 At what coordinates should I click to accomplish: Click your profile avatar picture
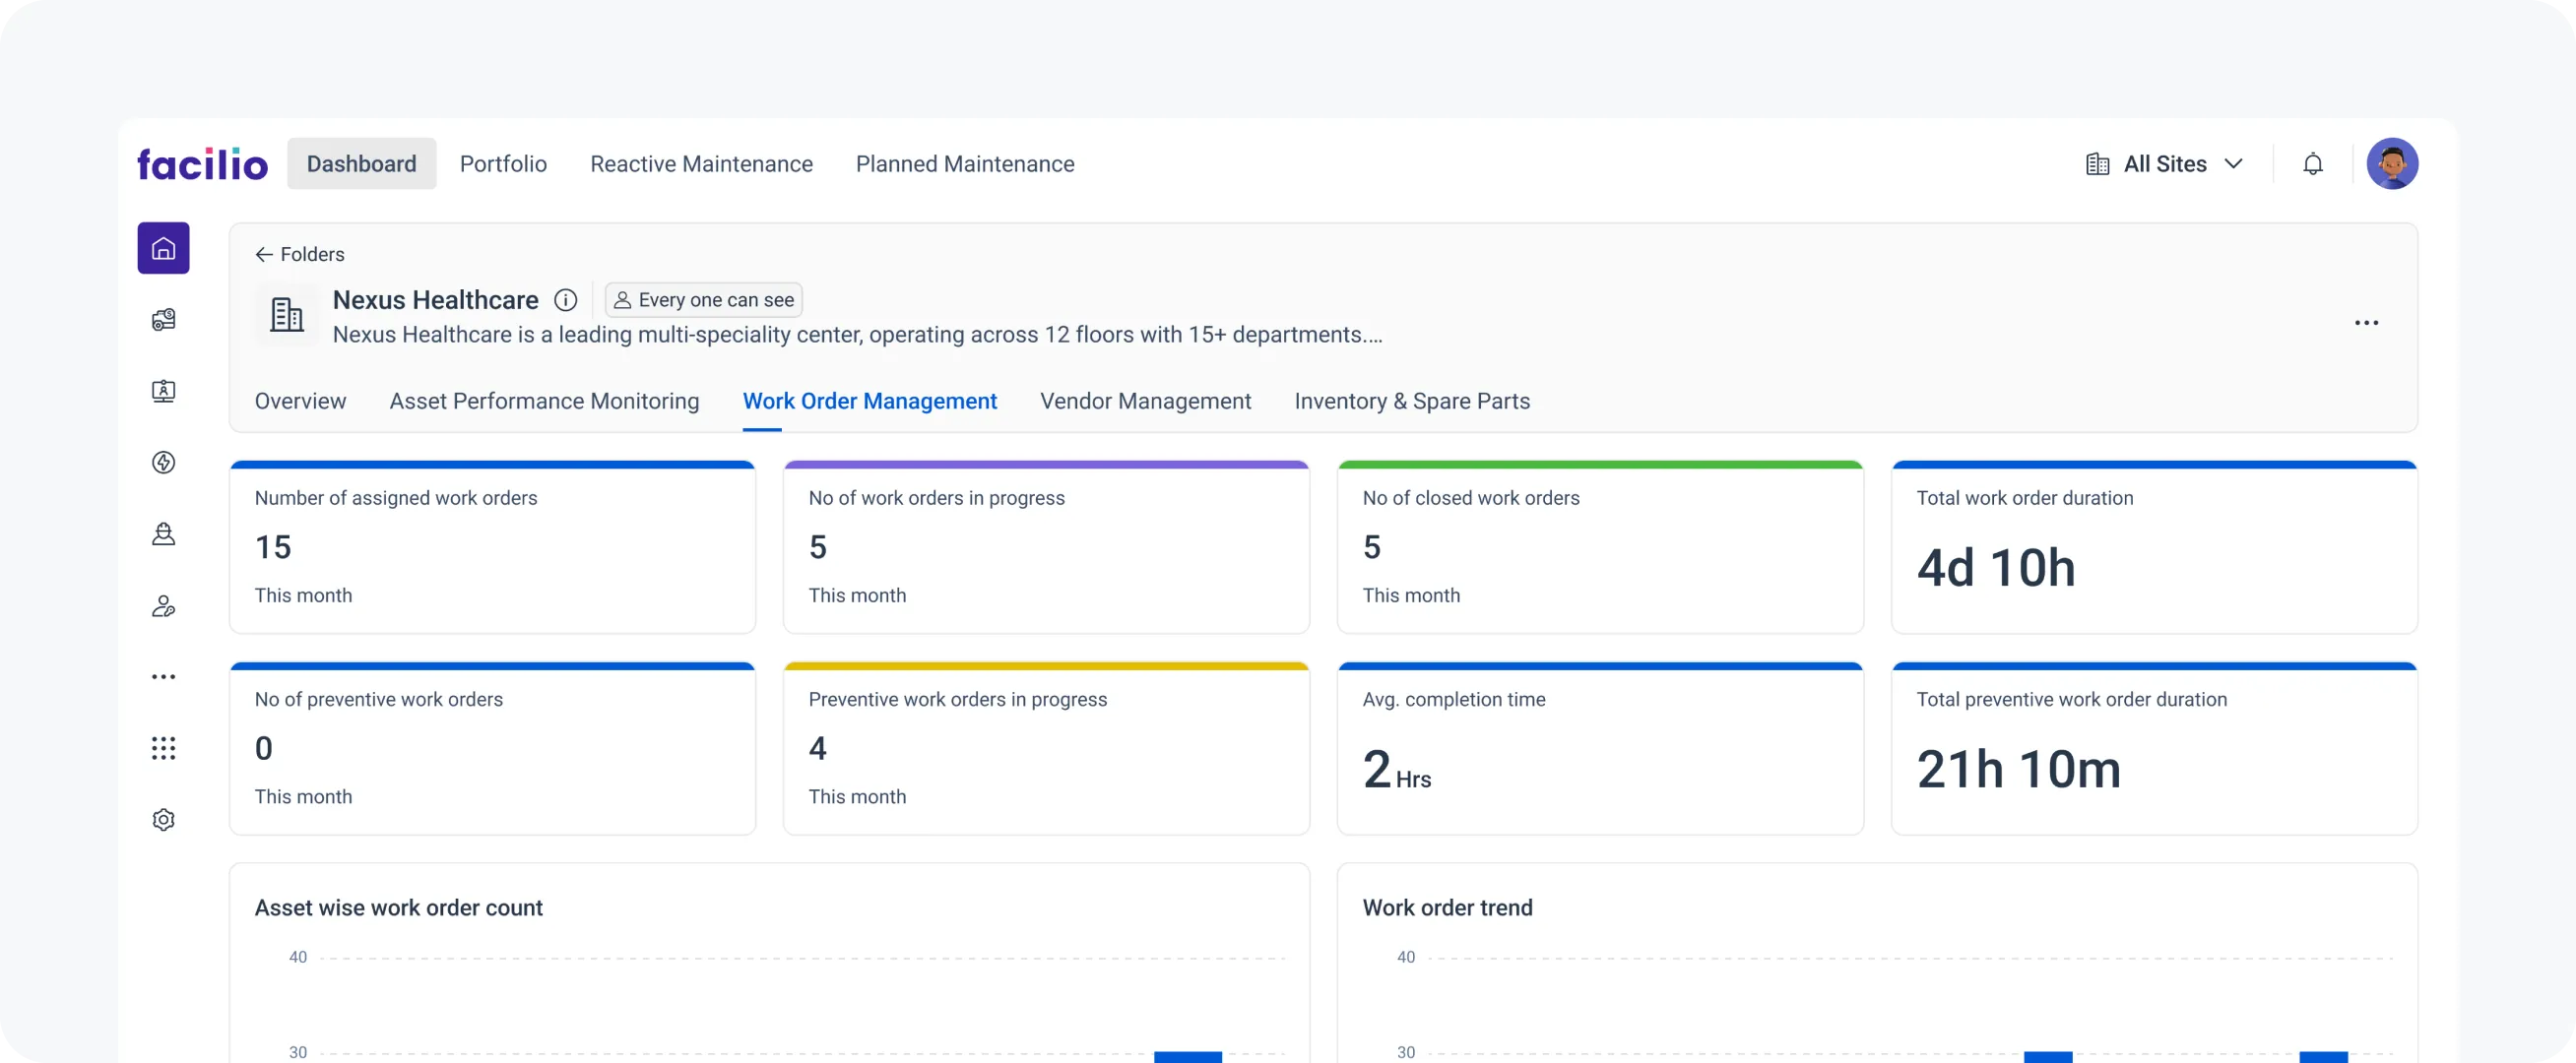tap(2394, 163)
